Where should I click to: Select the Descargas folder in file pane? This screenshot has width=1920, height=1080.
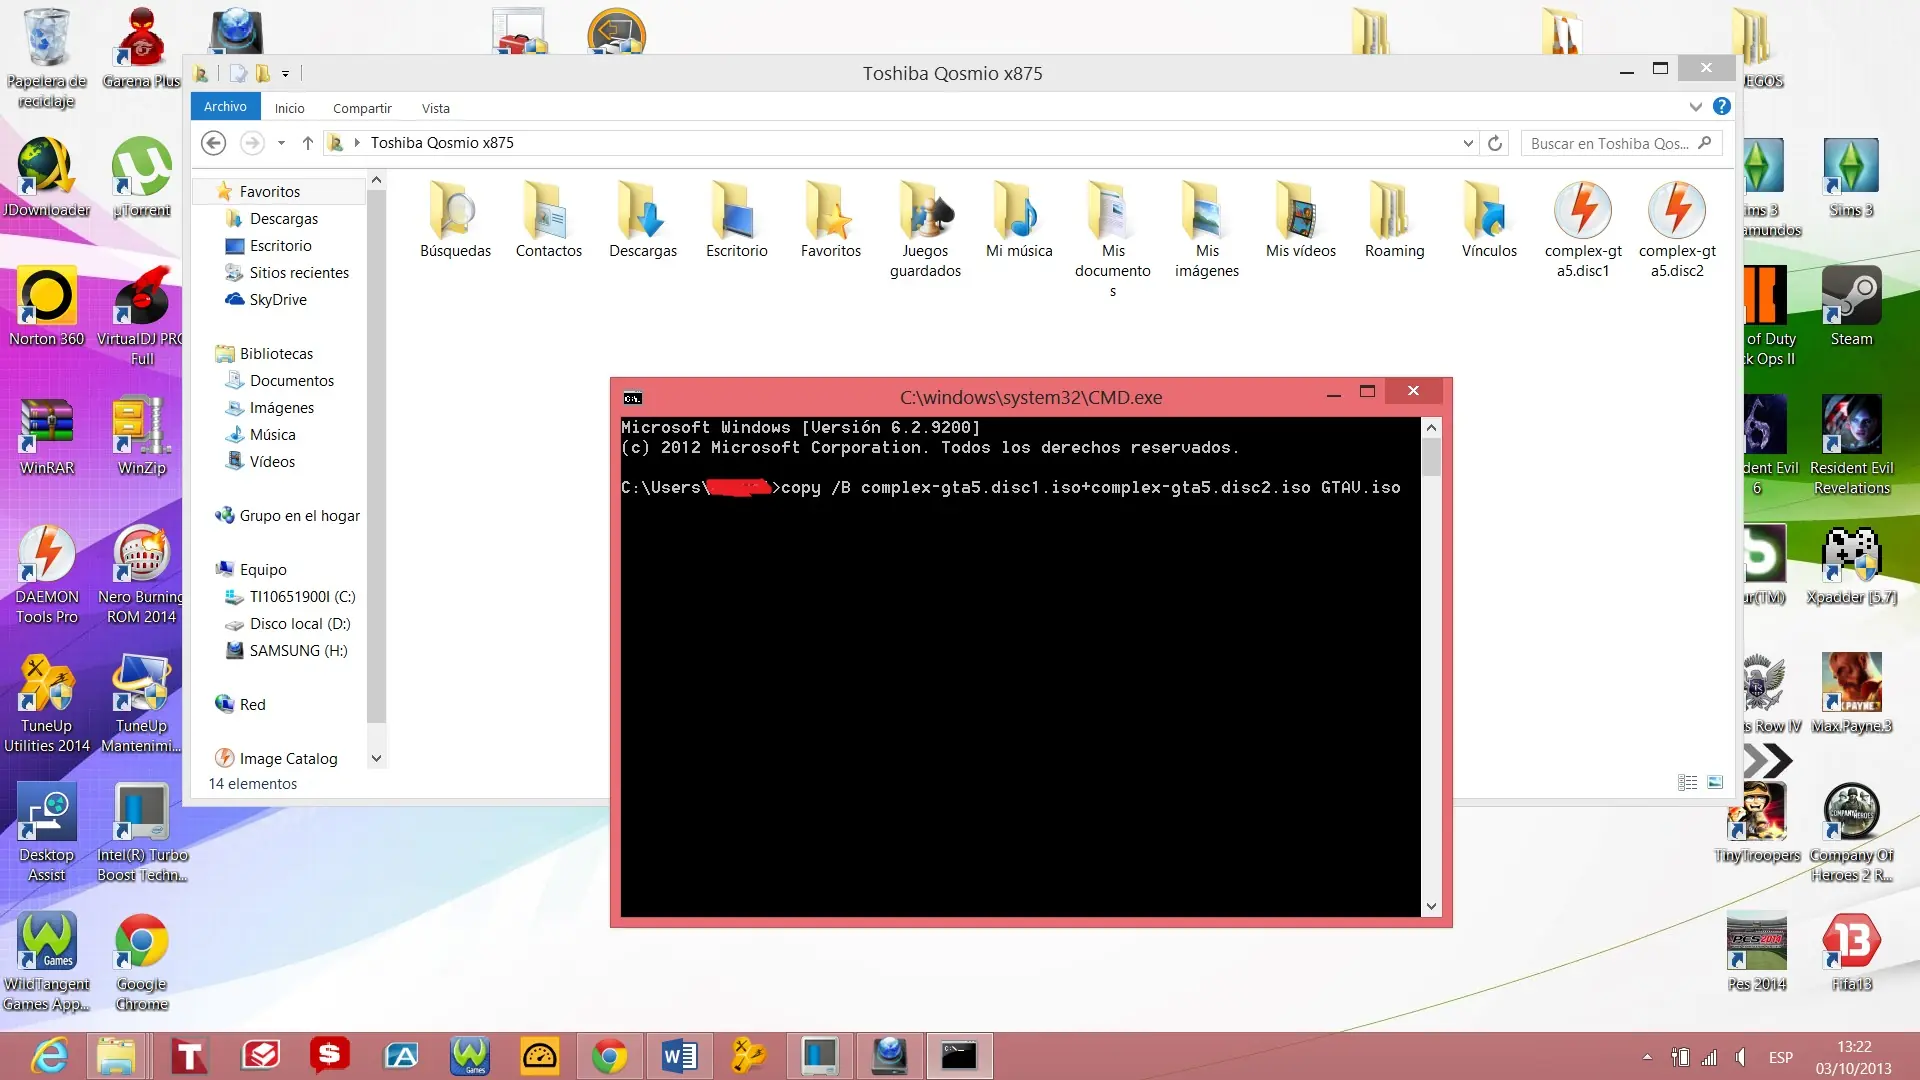coord(643,221)
